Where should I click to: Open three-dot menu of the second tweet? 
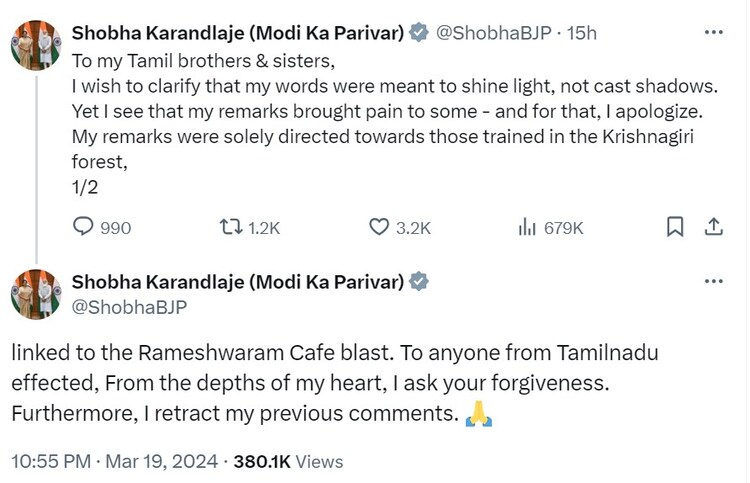click(713, 281)
